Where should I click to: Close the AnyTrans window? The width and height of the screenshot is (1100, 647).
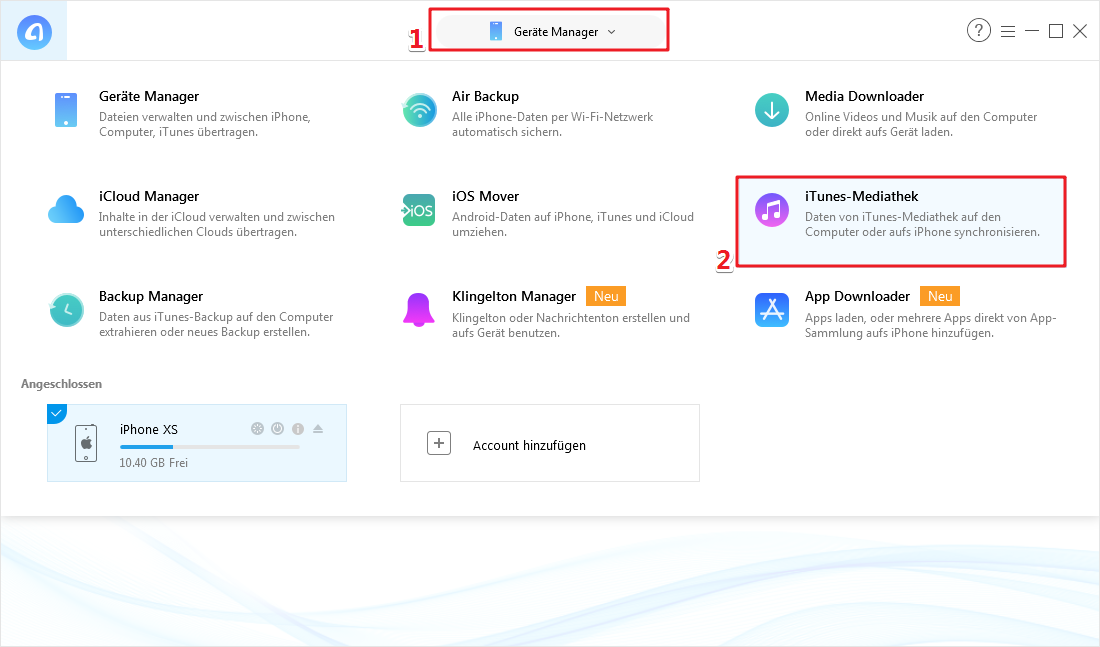point(1080,31)
